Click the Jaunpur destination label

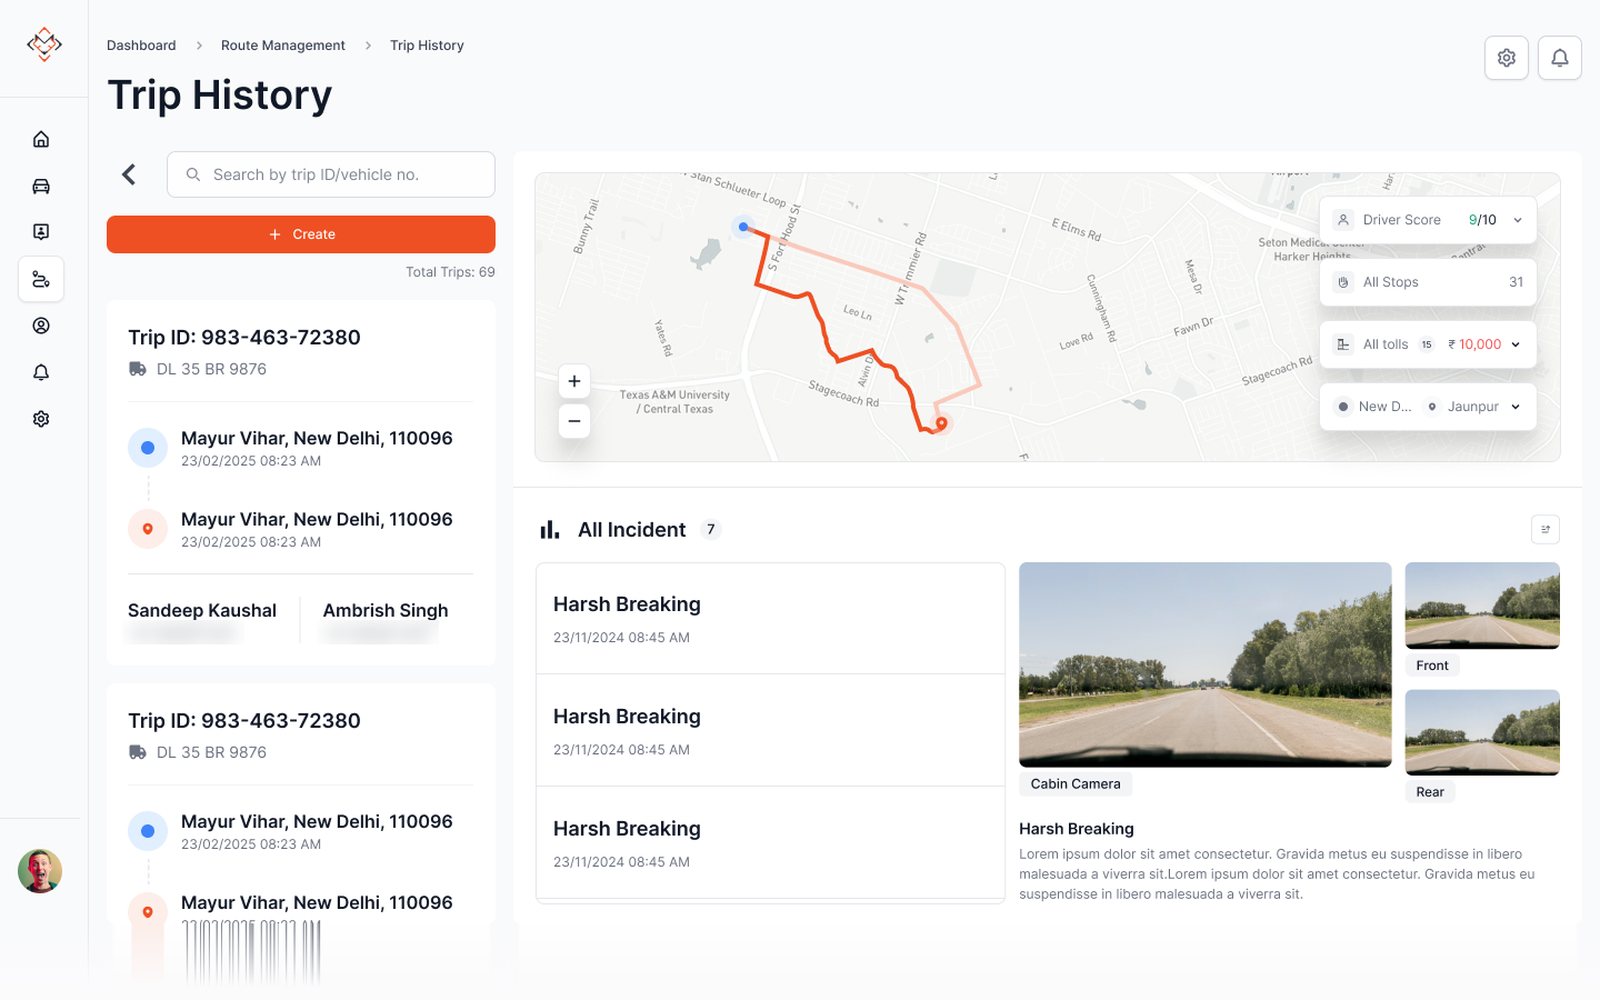coord(1473,406)
